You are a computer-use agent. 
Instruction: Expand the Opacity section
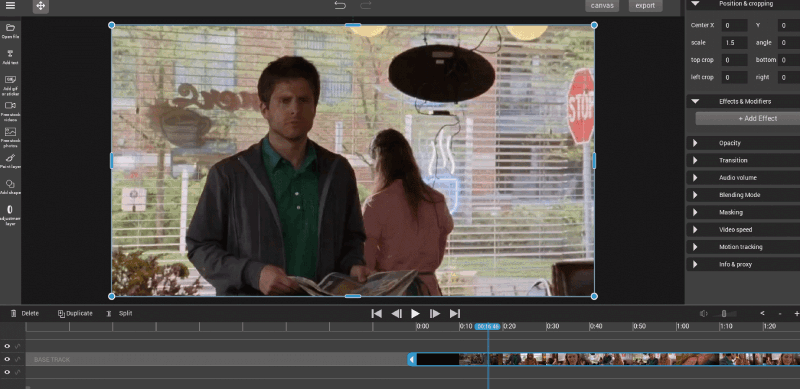click(743, 143)
